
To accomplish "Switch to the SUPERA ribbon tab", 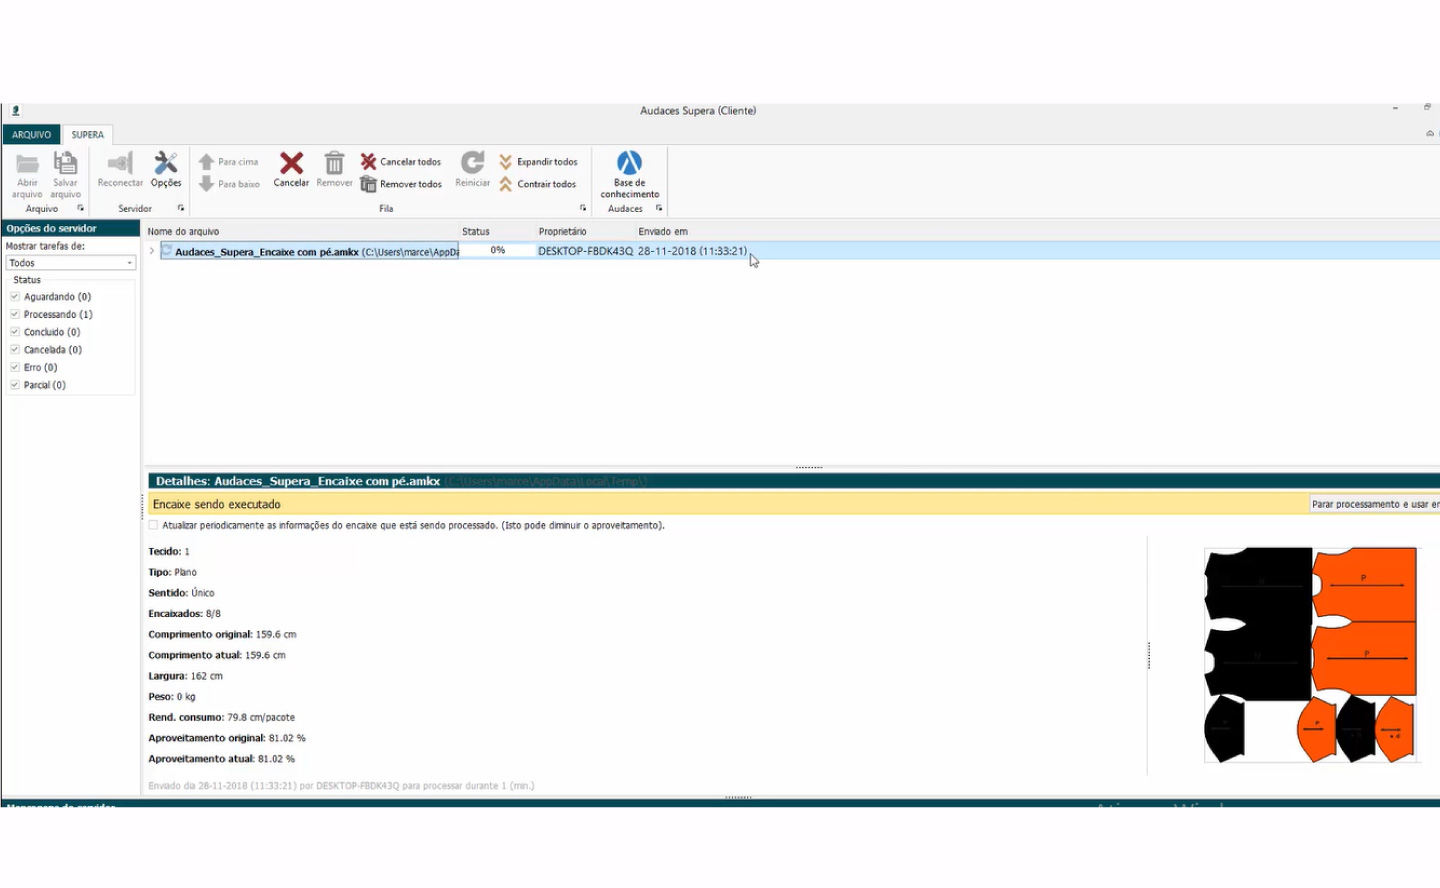I will click(x=87, y=135).
